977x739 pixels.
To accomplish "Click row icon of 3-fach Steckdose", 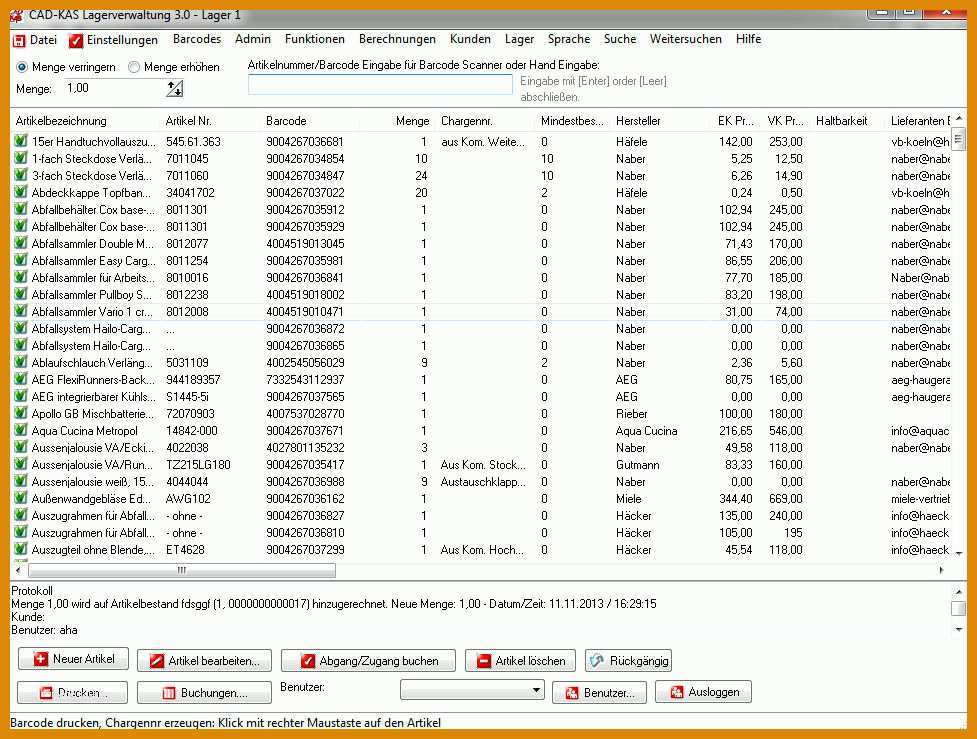I will 21,175.
